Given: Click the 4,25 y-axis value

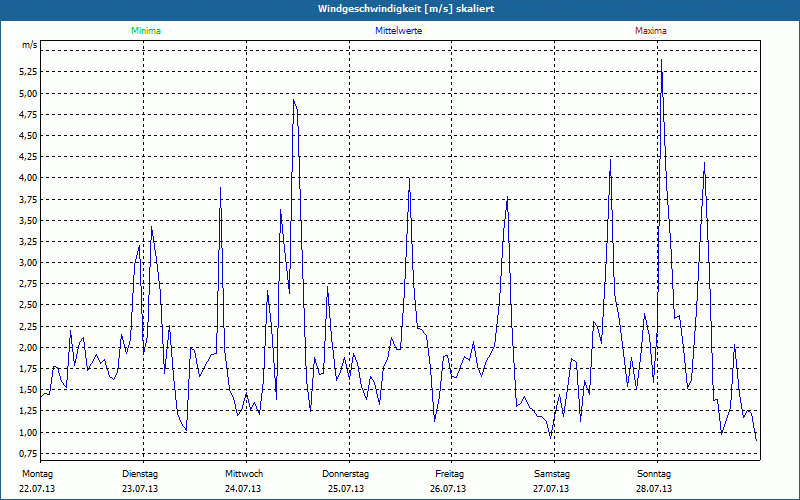Looking at the screenshot, I should [29, 157].
